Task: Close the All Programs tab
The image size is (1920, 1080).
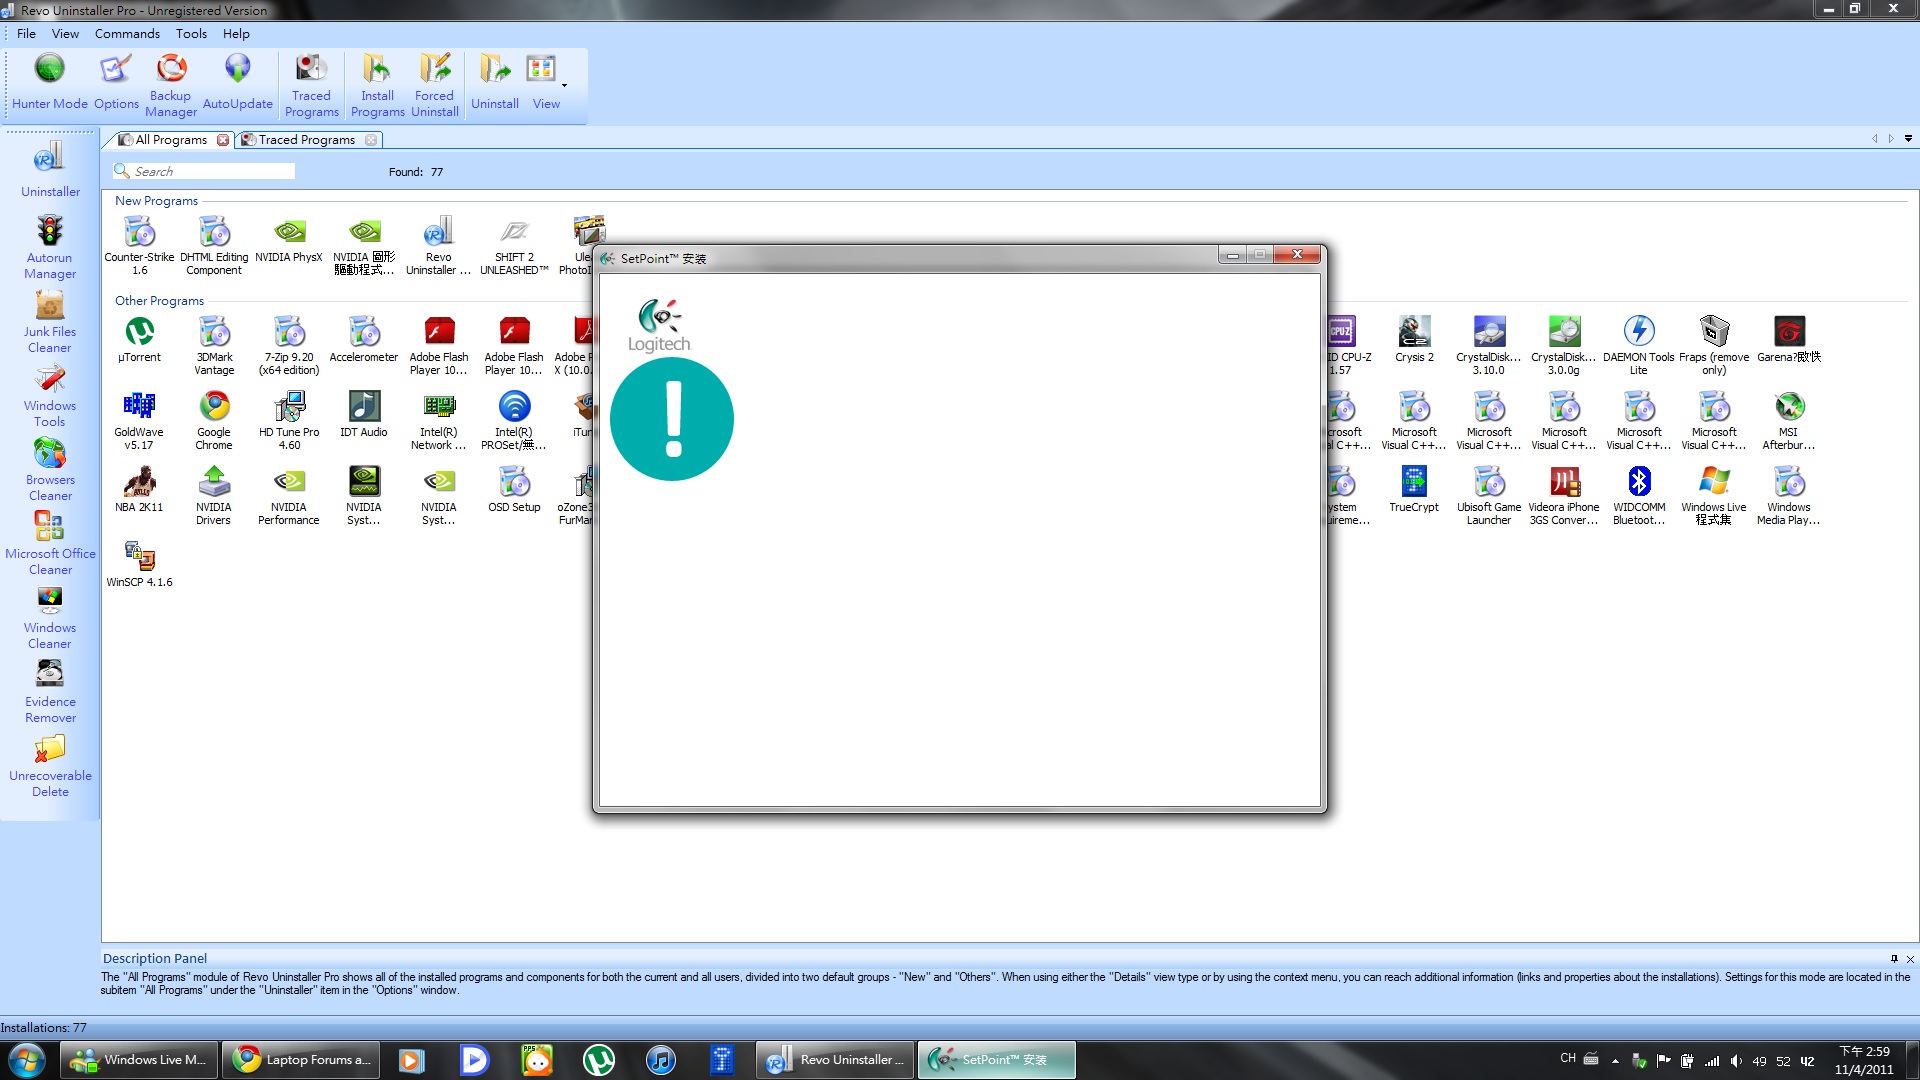Action: 223,140
